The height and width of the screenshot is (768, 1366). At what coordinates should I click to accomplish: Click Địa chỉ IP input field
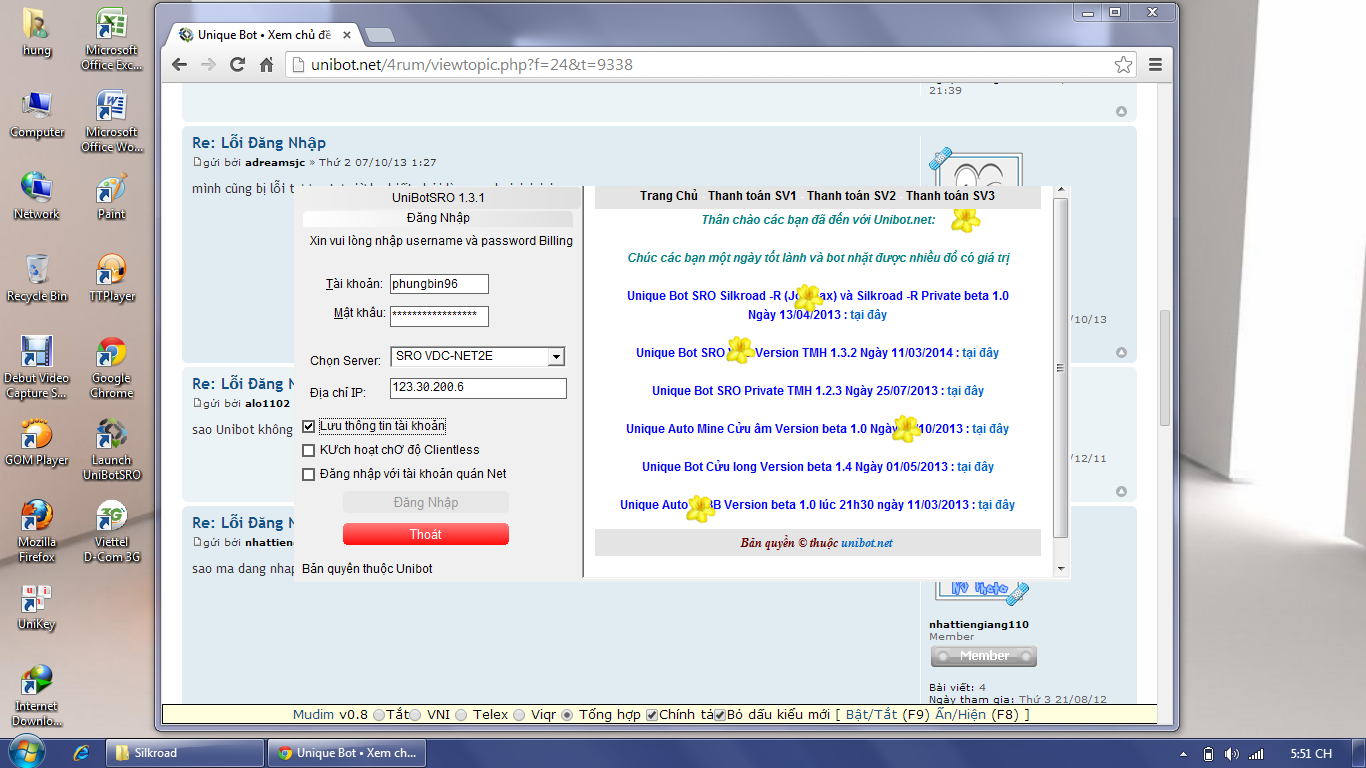478,388
